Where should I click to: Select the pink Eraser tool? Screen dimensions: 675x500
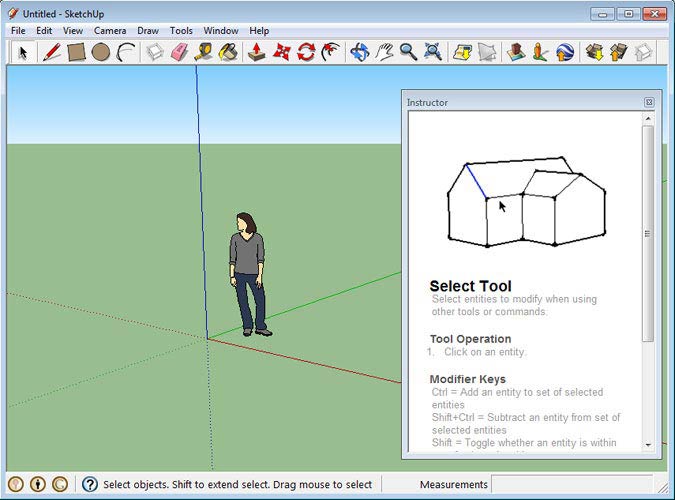(x=180, y=51)
